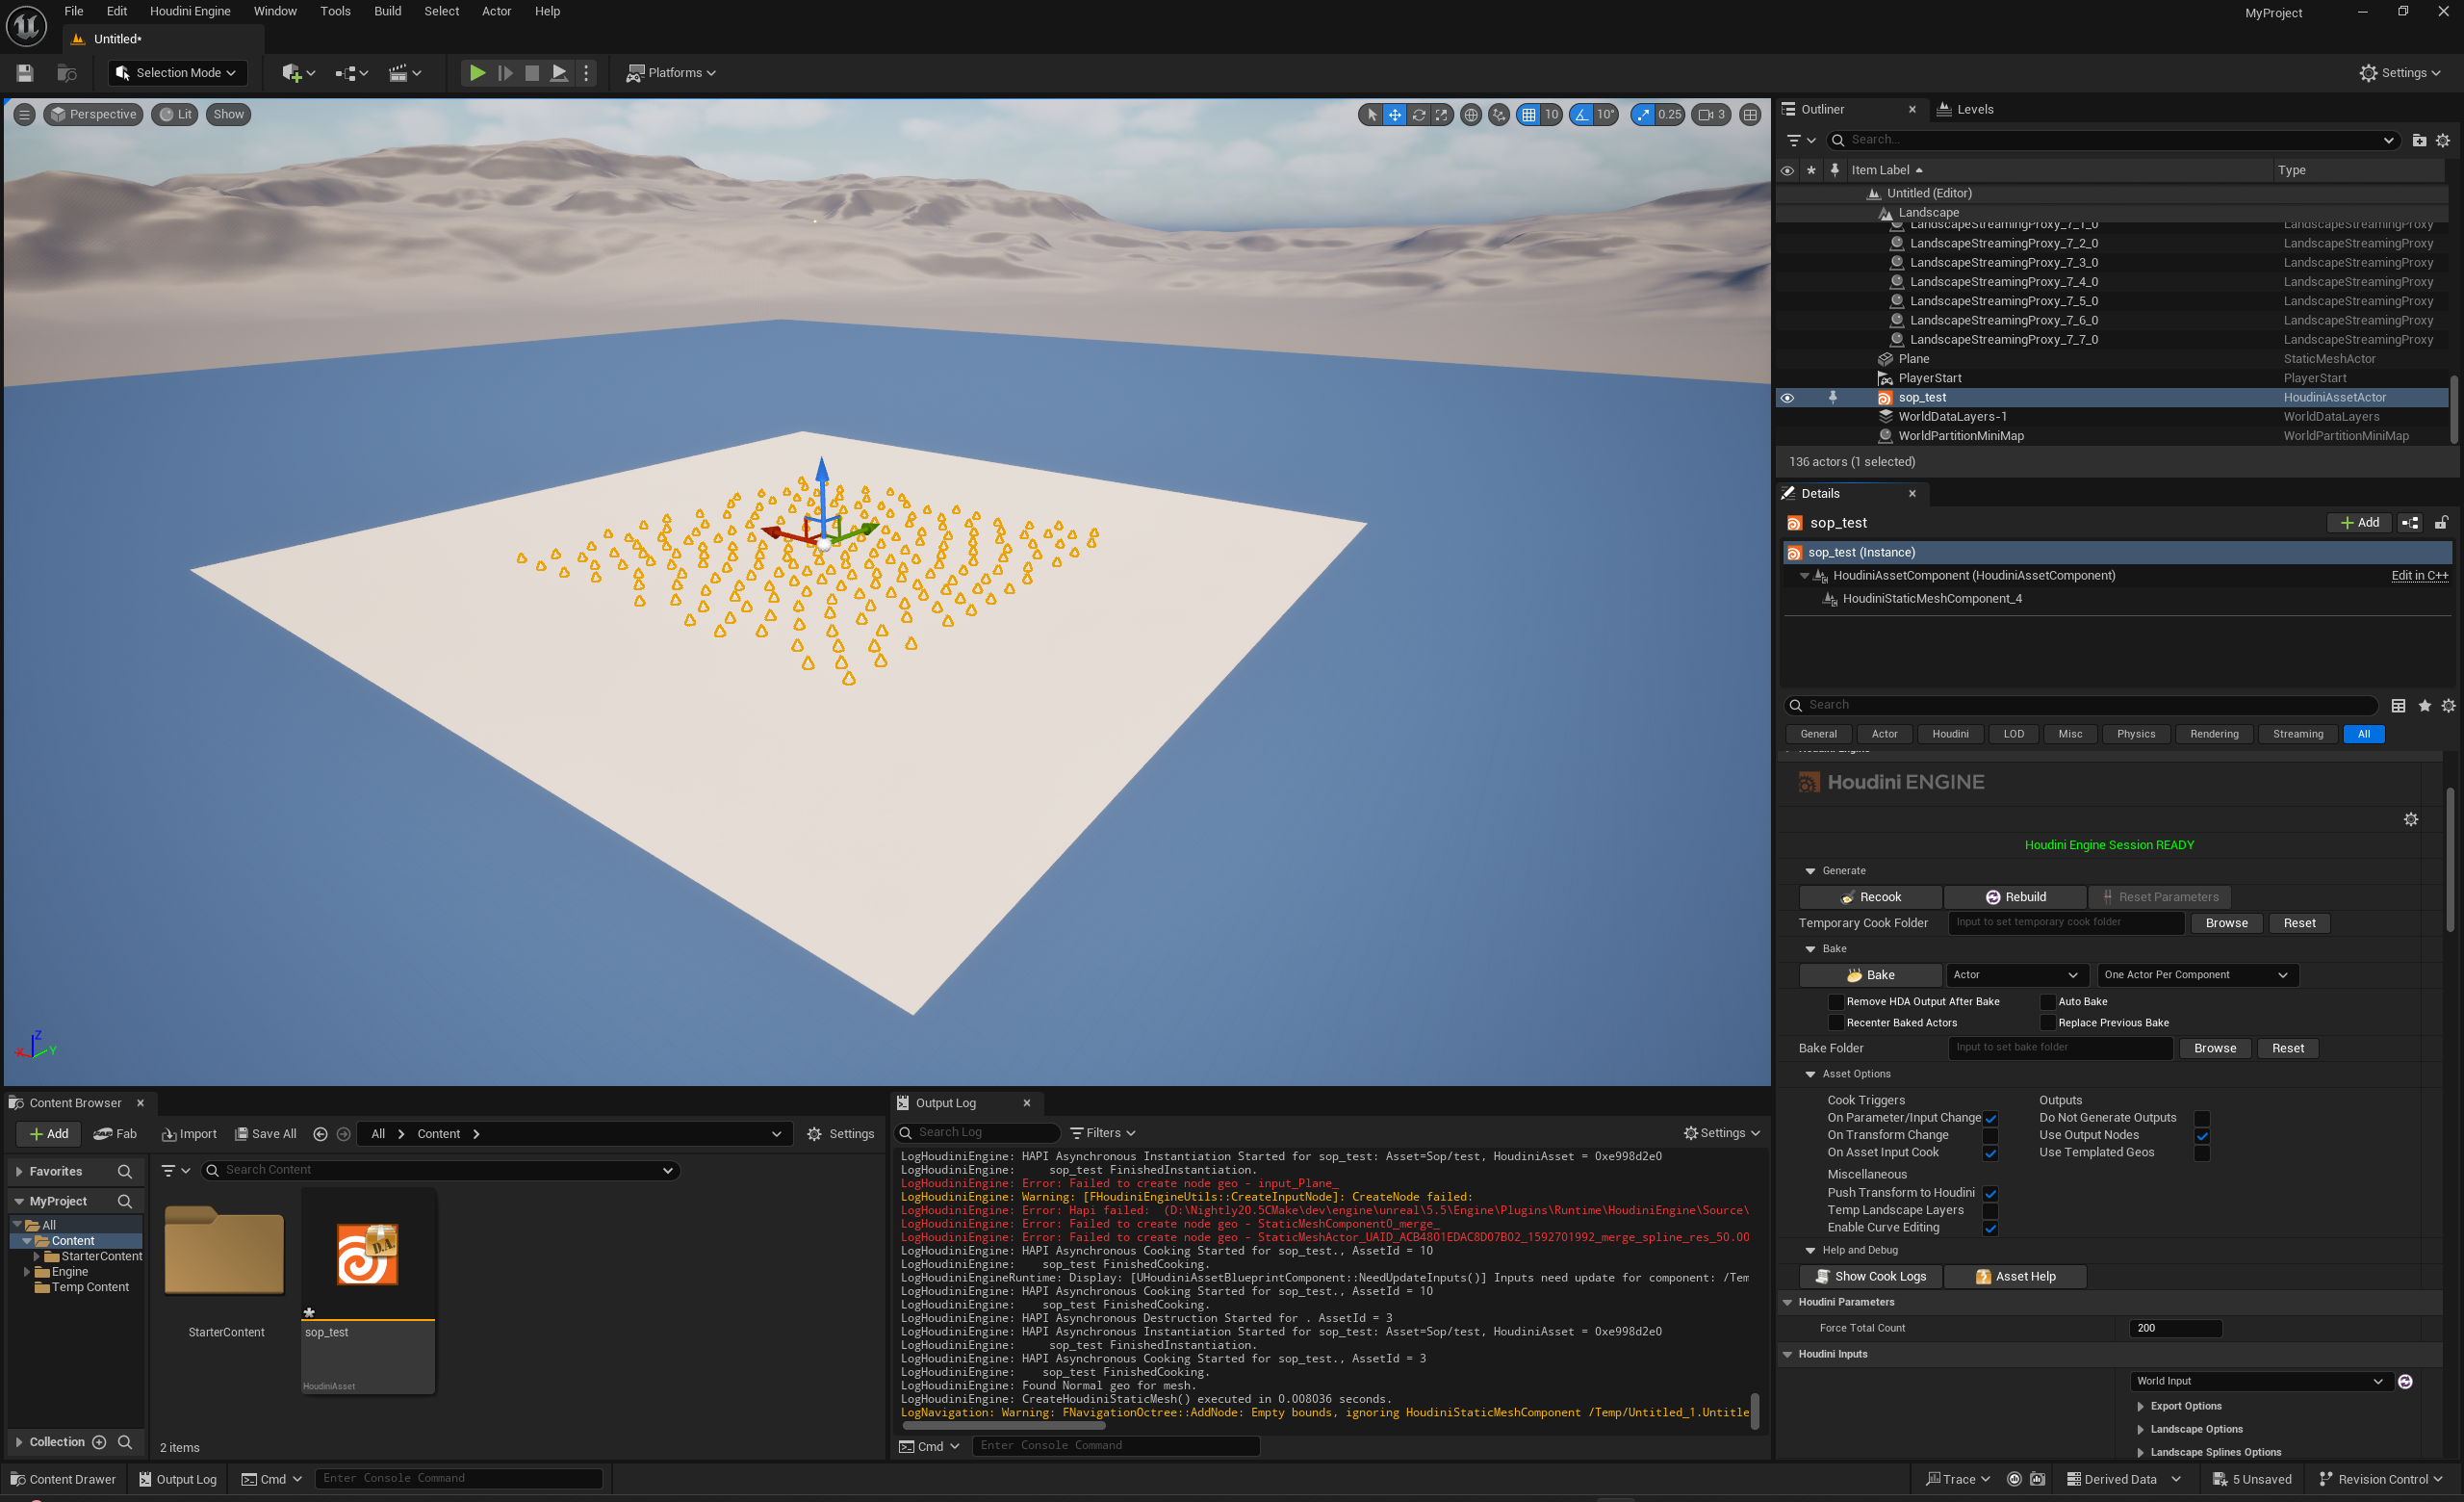Viewport: 2464px width, 1502px height.
Task: Uncheck Use Output Nodes checkbox
Action: point(2201,1136)
